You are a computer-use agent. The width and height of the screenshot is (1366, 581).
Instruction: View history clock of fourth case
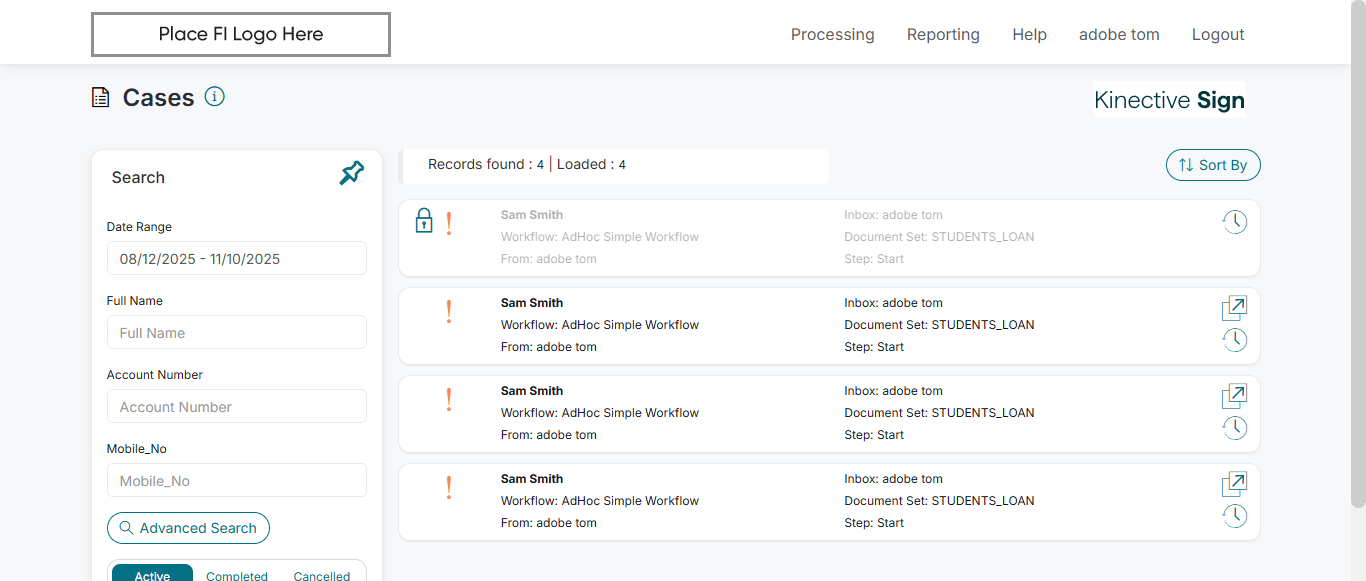pyautogui.click(x=1235, y=516)
